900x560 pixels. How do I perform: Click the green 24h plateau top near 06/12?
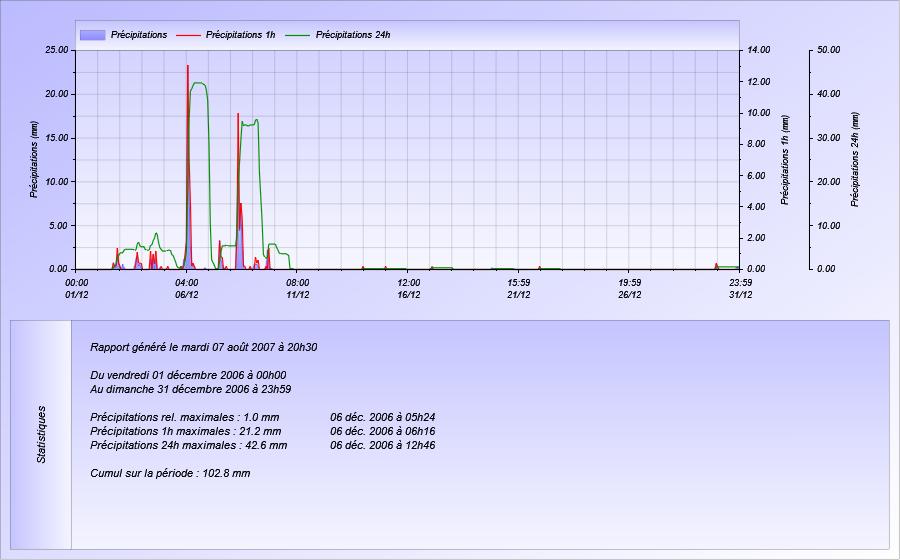point(199,83)
